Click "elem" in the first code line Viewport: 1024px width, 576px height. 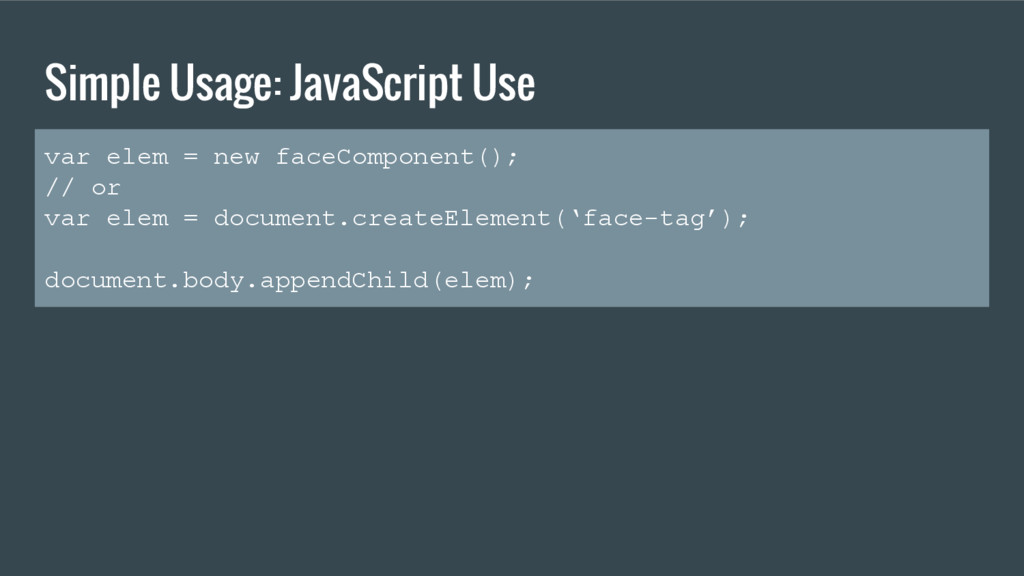137,157
